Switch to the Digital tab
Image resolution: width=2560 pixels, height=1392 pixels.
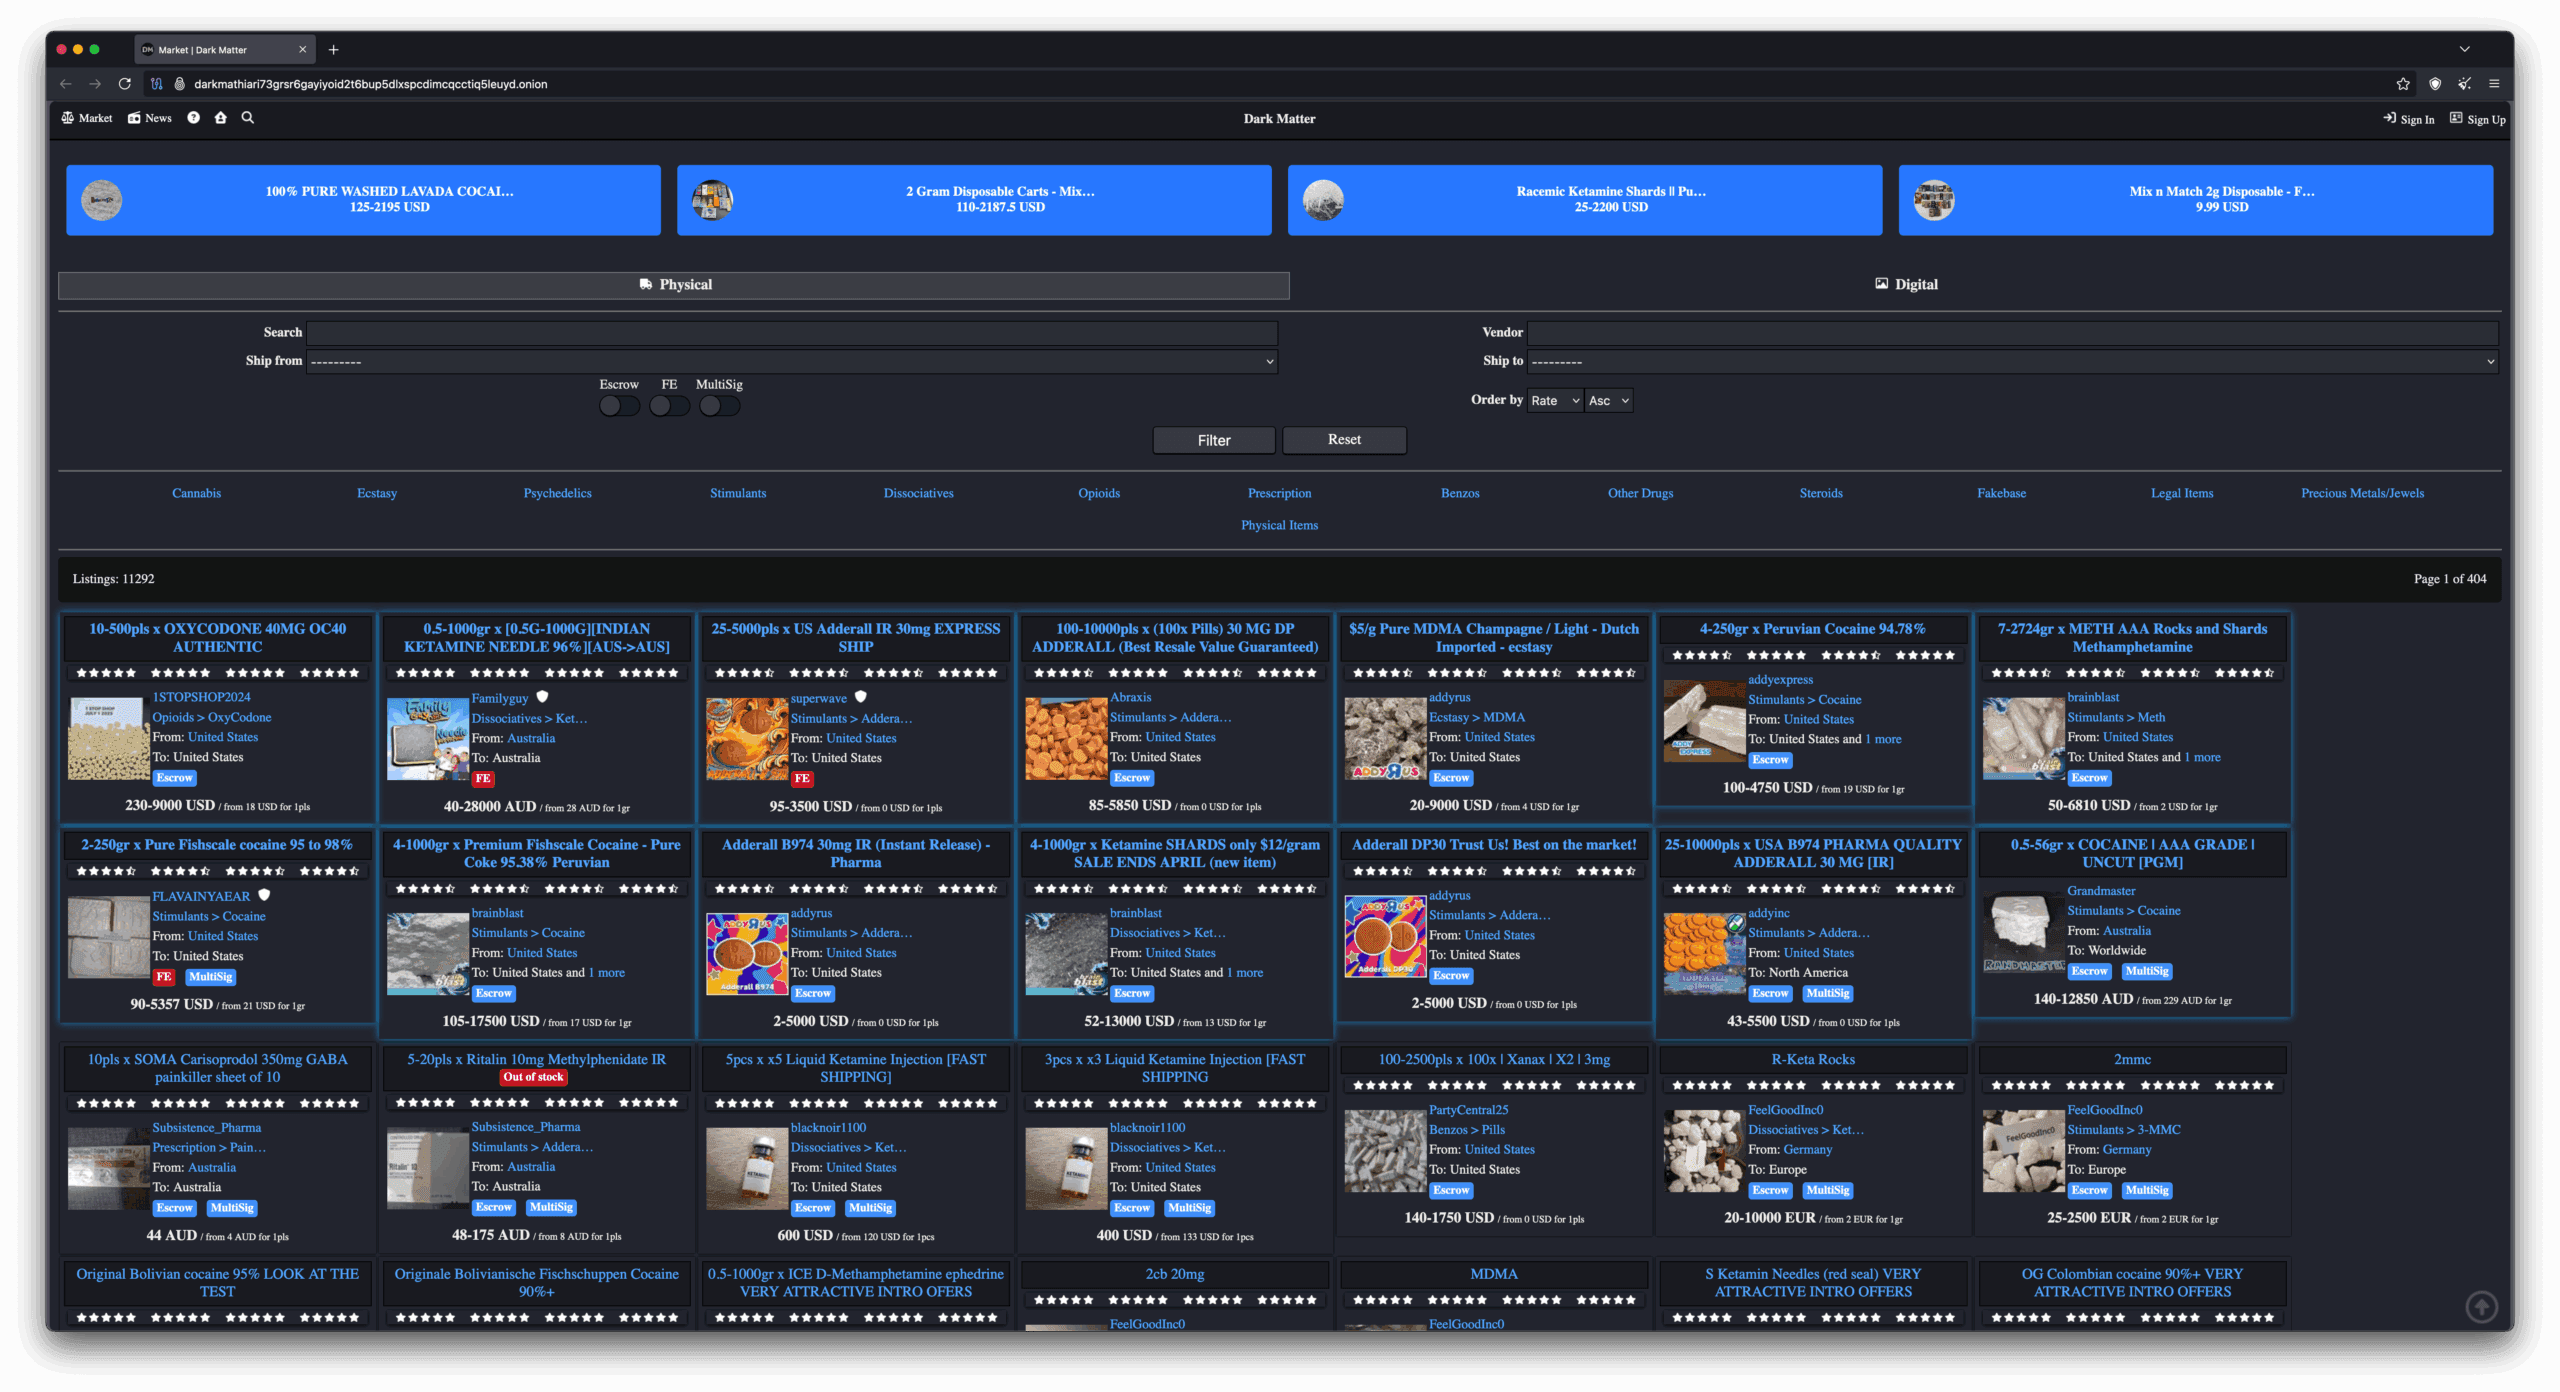click(x=1908, y=284)
